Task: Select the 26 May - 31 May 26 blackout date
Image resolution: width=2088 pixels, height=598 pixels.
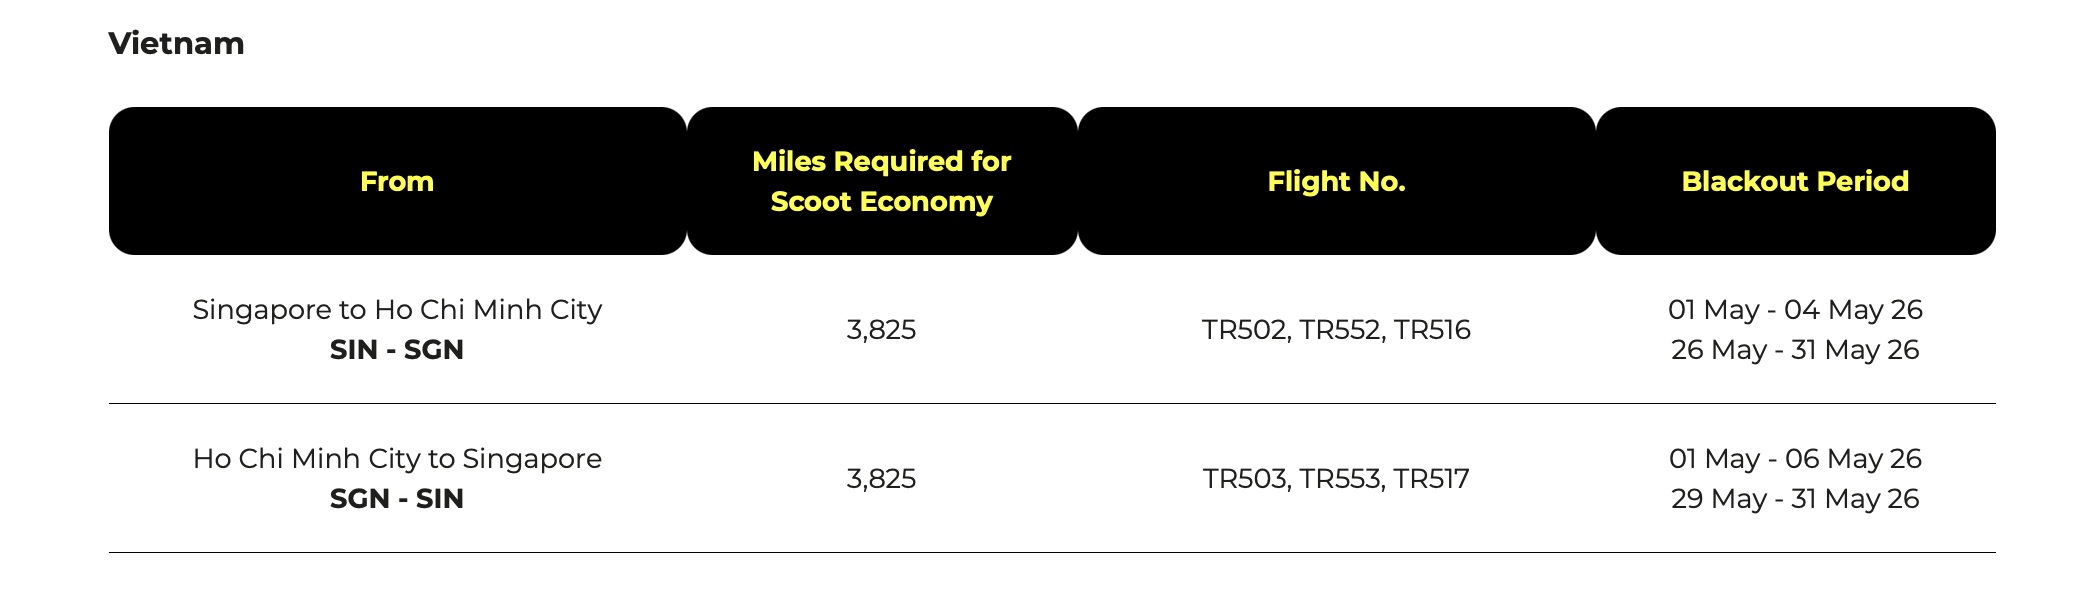Action: click(1795, 350)
